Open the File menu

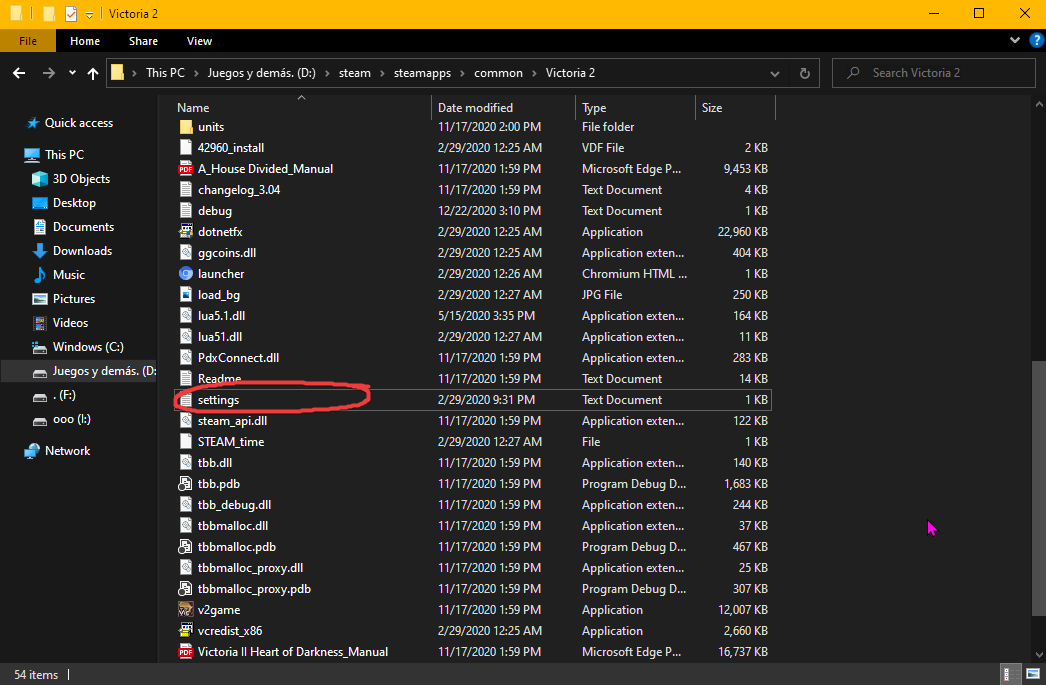pyautogui.click(x=28, y=41)
